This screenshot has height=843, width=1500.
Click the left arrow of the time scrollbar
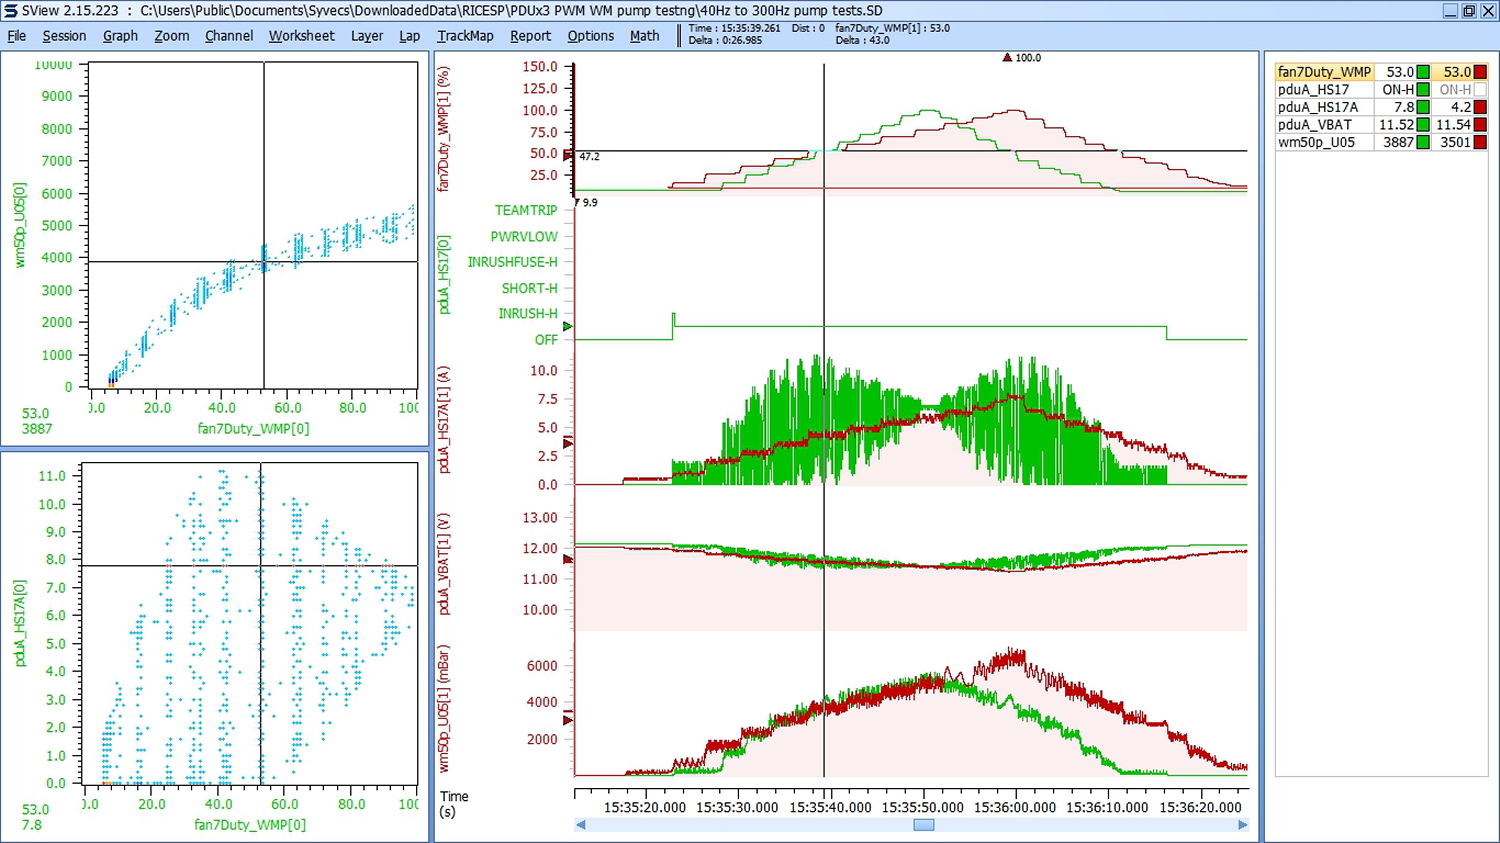pyautogui.click(x=580, y=825)
